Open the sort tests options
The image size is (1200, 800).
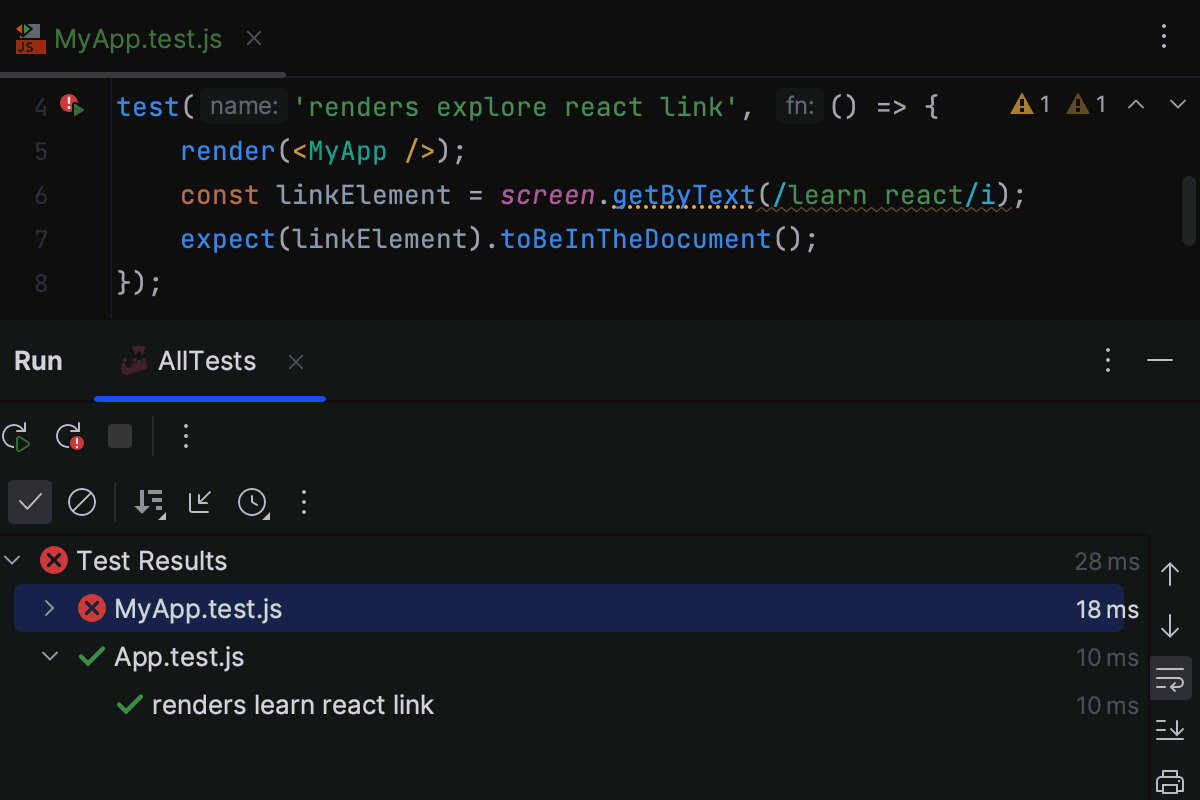pos(150,502)
